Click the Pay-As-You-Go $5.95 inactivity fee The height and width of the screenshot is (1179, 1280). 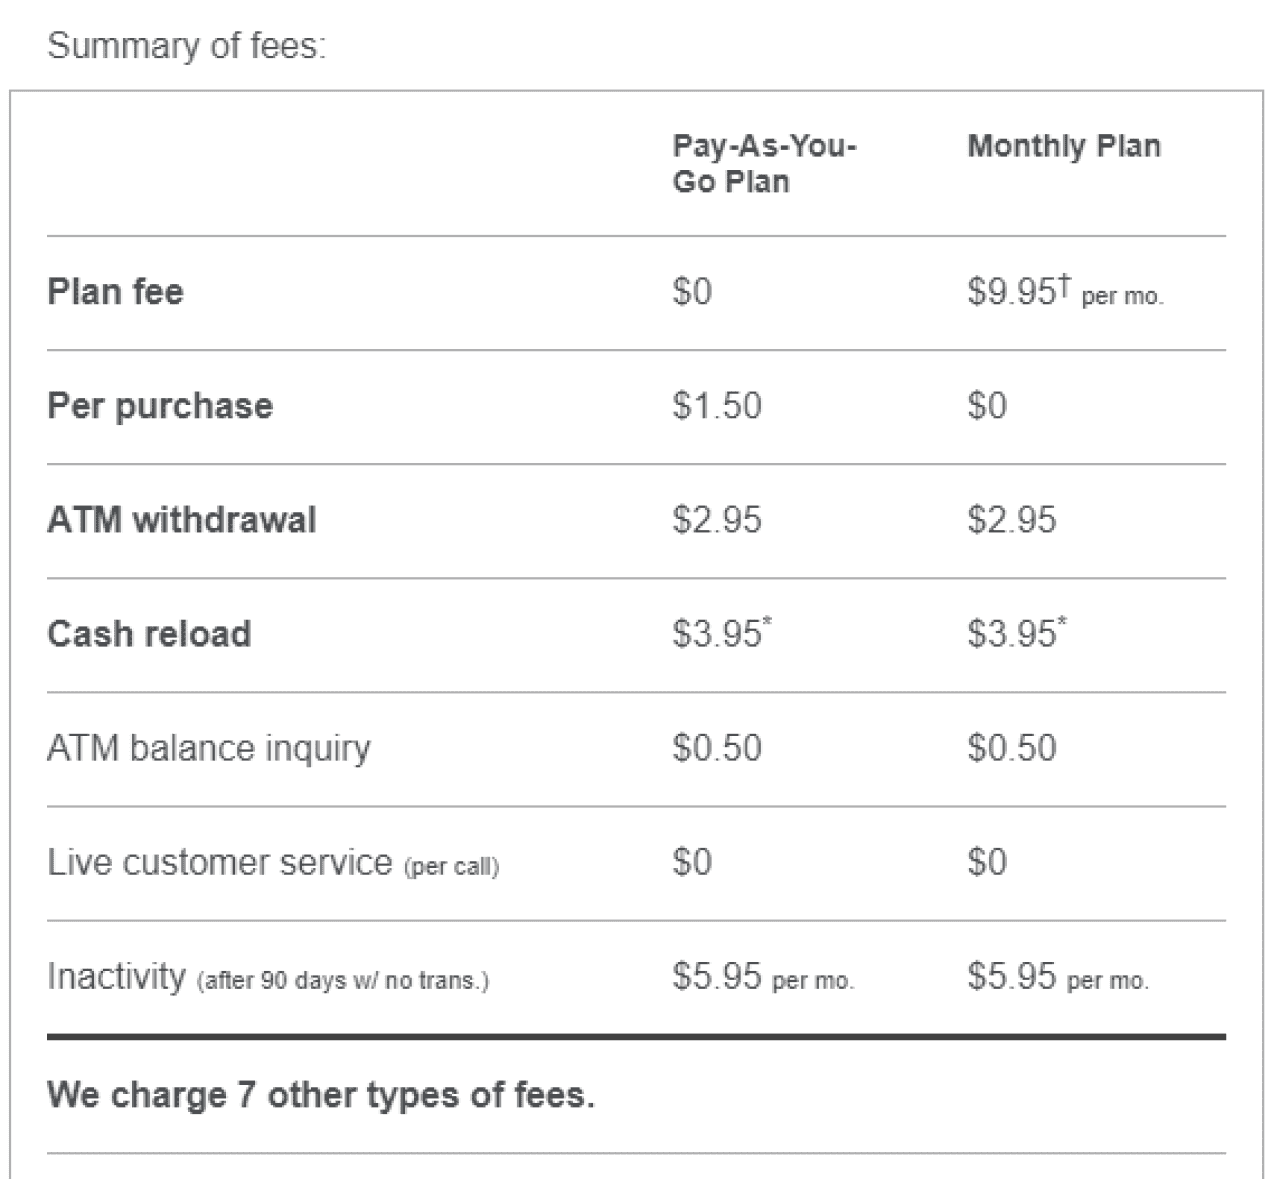(763, 976)
